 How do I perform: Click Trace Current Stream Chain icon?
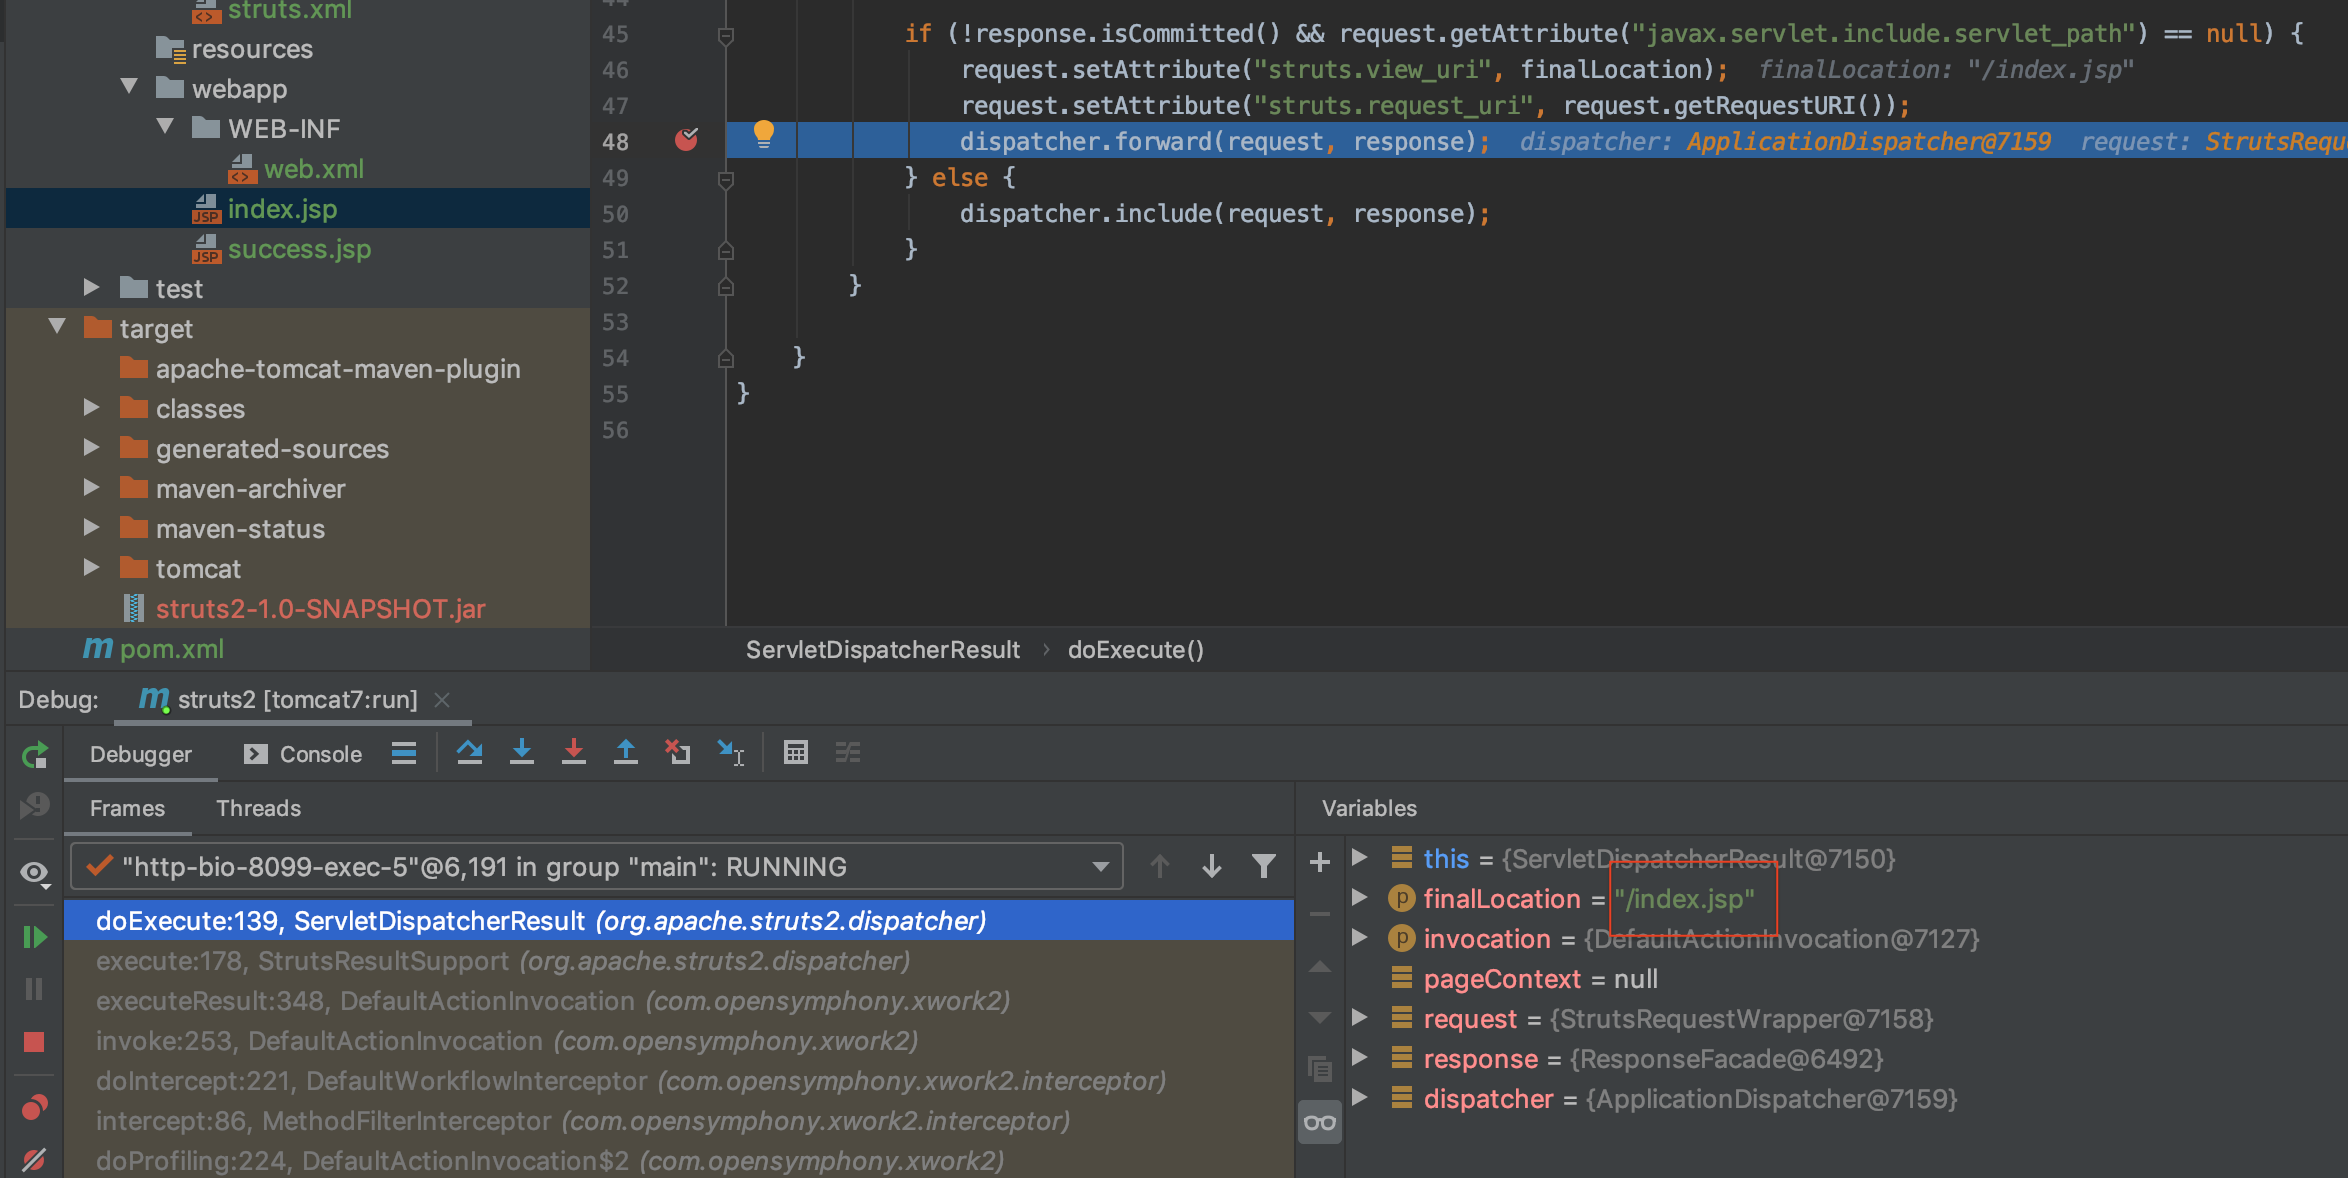[848, 752]
